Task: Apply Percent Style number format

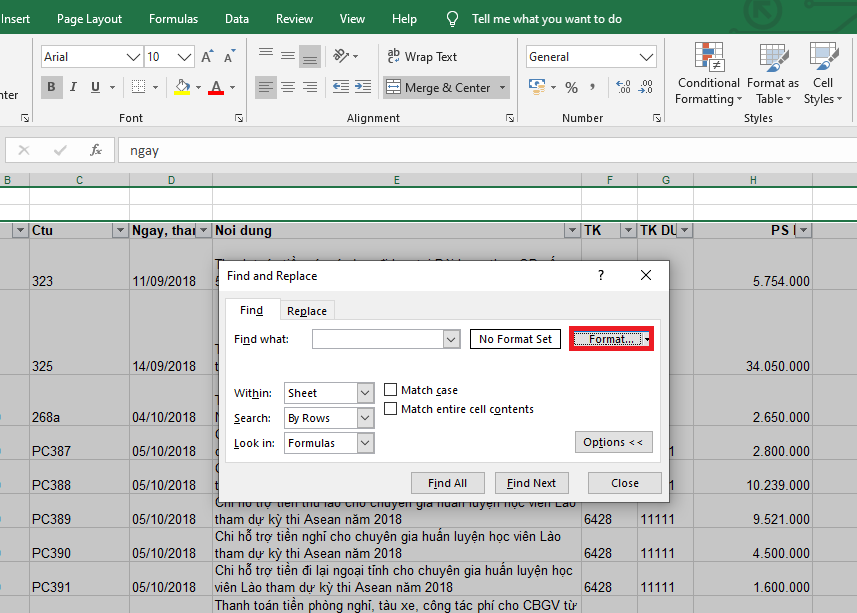Action: coord(571,88)
